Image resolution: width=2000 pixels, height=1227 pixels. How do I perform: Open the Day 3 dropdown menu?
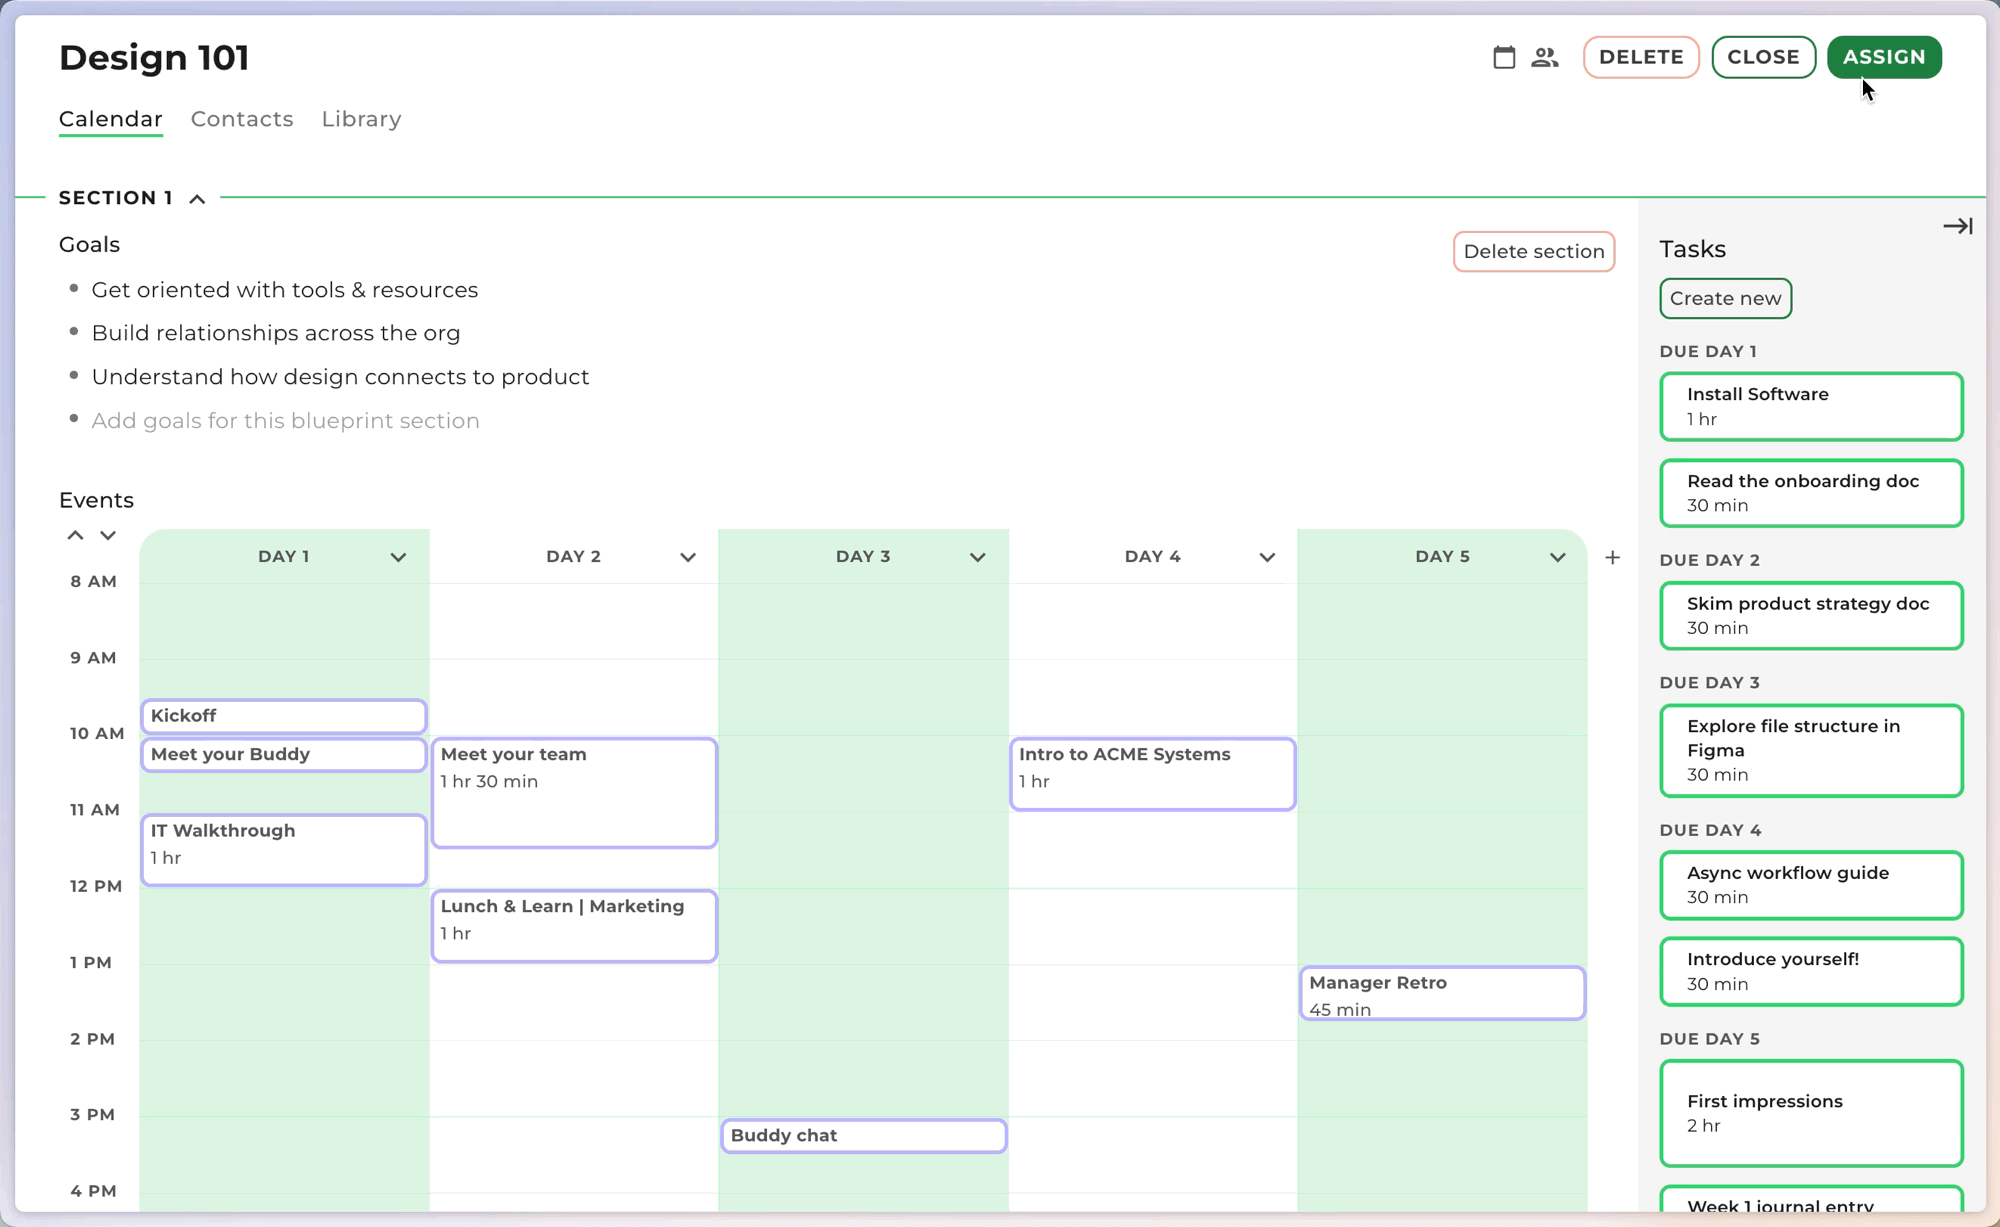click(977, 558)
